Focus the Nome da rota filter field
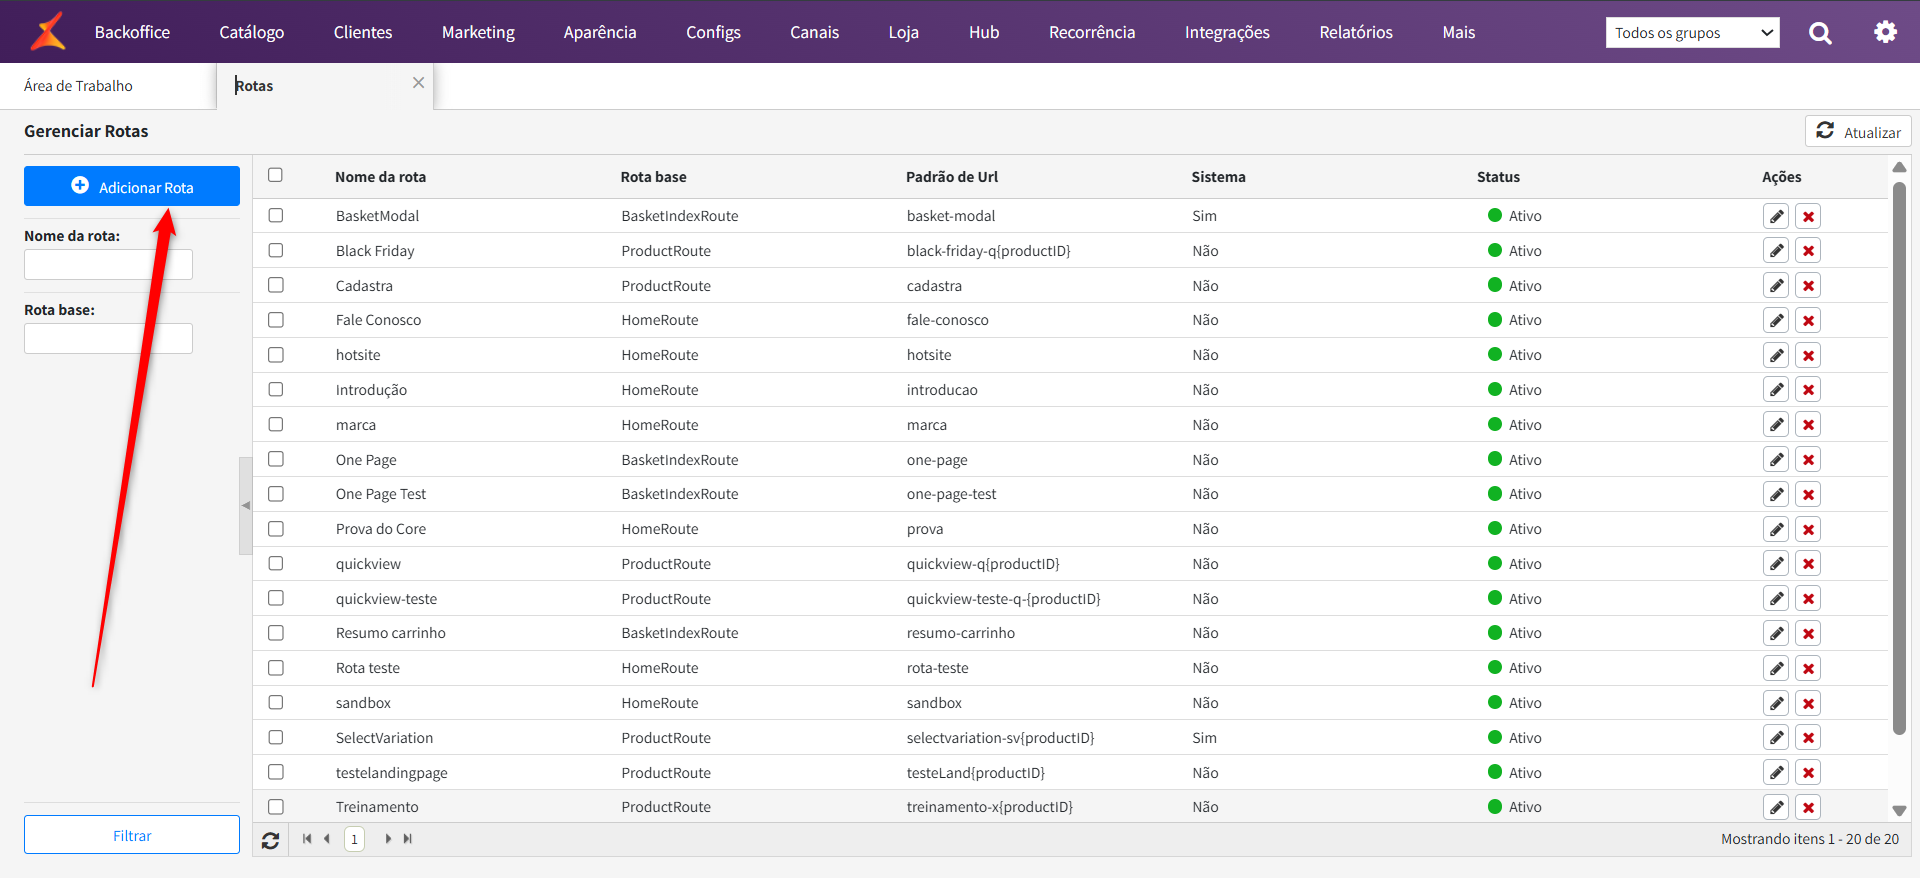Viewport: 1920px width, 878px height. pyautogui.click(x=108, y=265)
